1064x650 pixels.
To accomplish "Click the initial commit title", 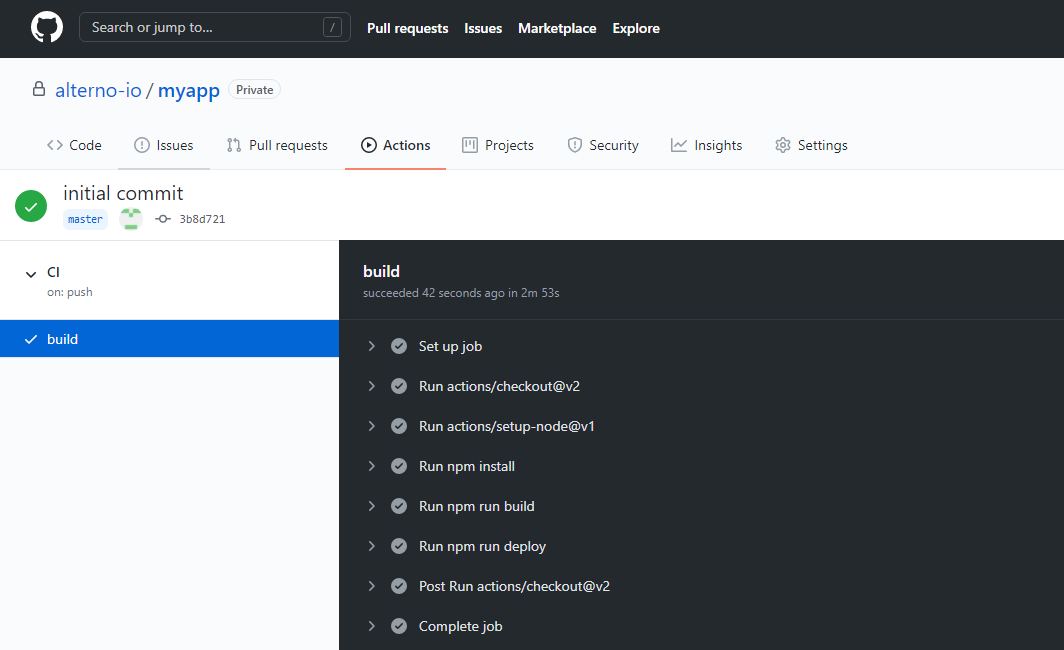I will tap(123, 193).
